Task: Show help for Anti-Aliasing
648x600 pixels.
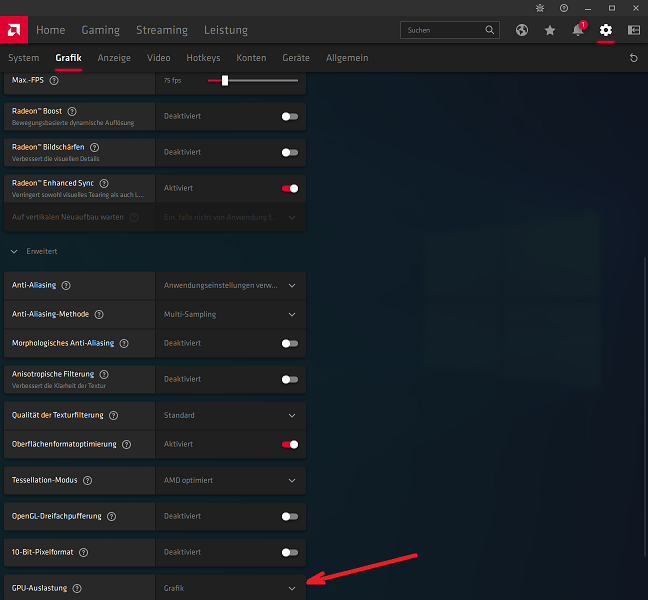Action: (66, 285)
